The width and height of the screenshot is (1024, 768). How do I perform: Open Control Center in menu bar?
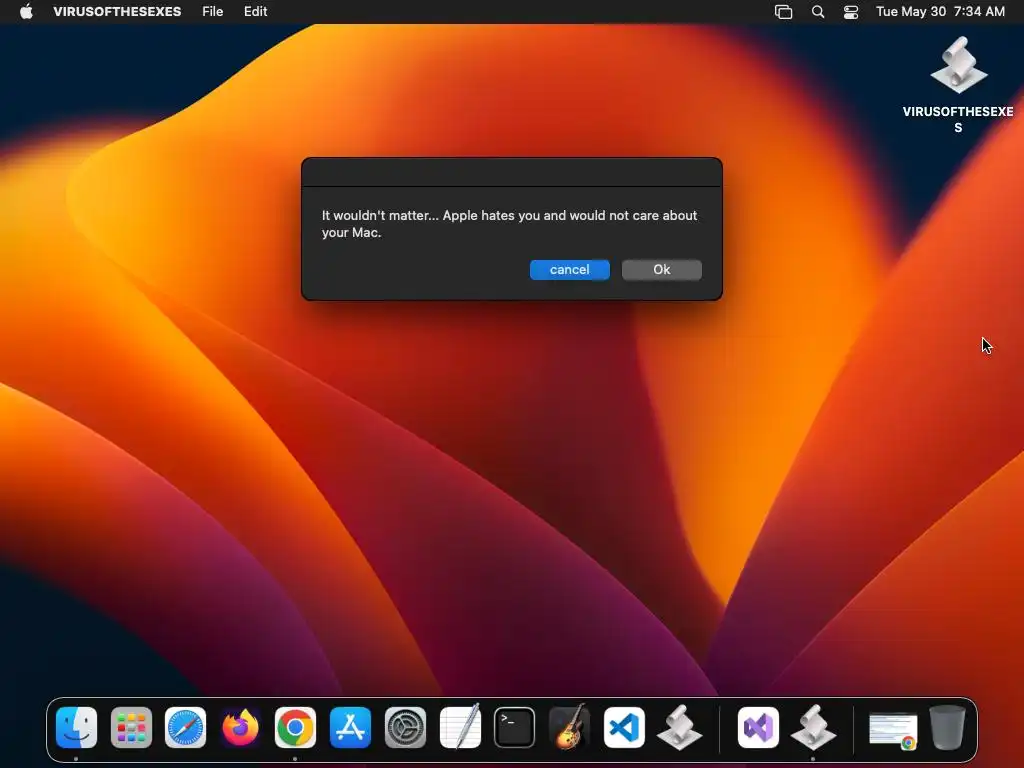coord(851,12)
